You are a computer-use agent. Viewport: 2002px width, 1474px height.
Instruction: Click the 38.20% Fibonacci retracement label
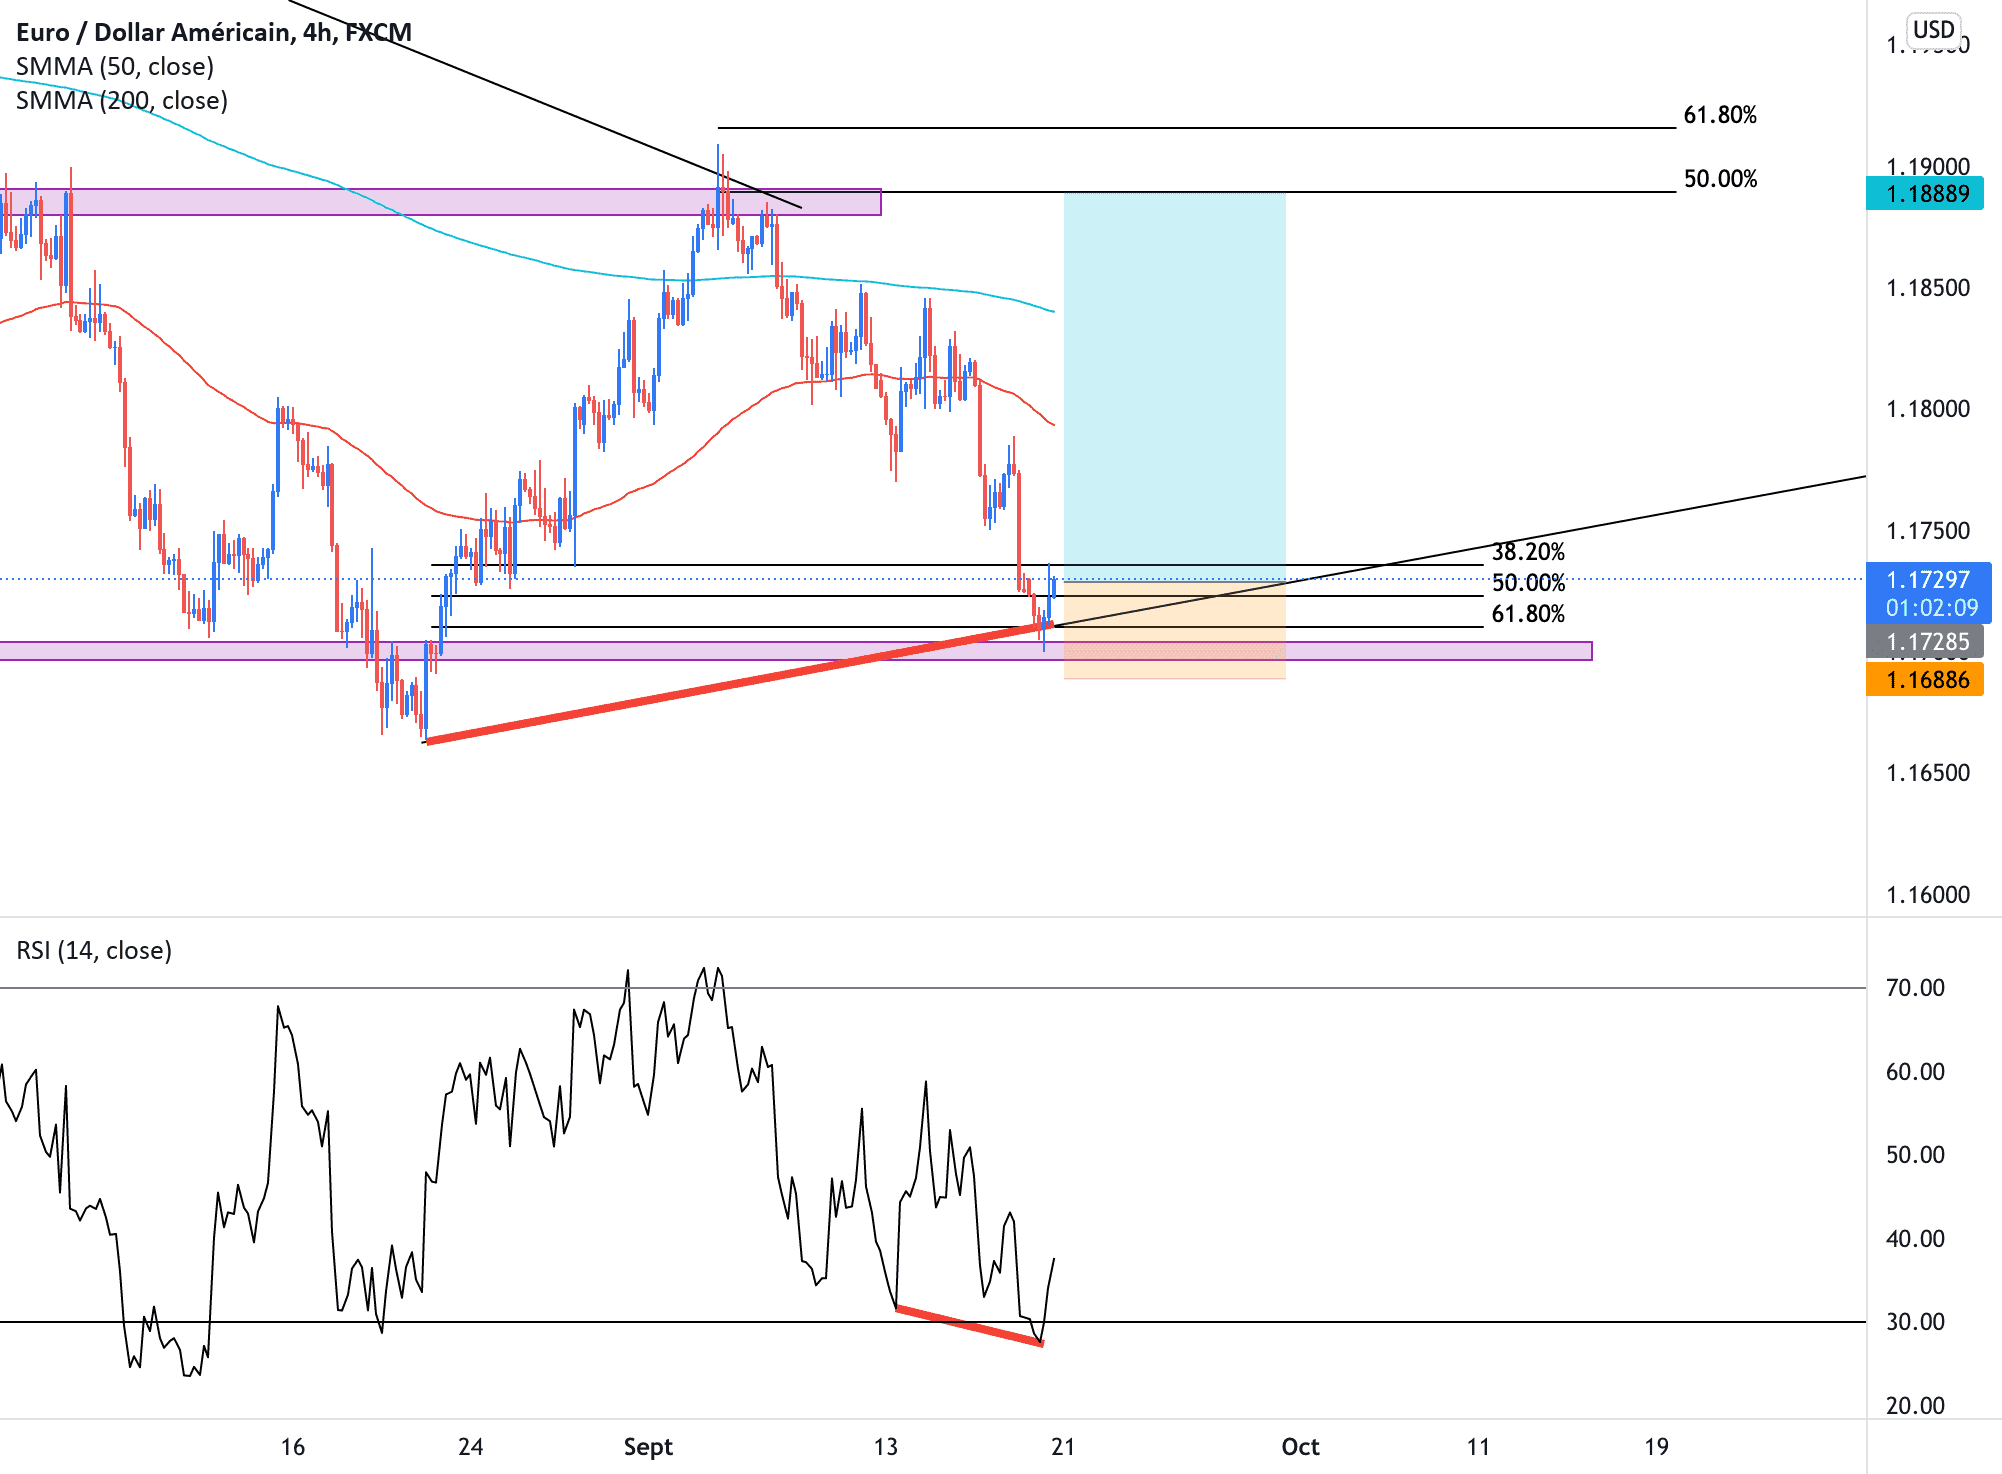coord(1528,552)
